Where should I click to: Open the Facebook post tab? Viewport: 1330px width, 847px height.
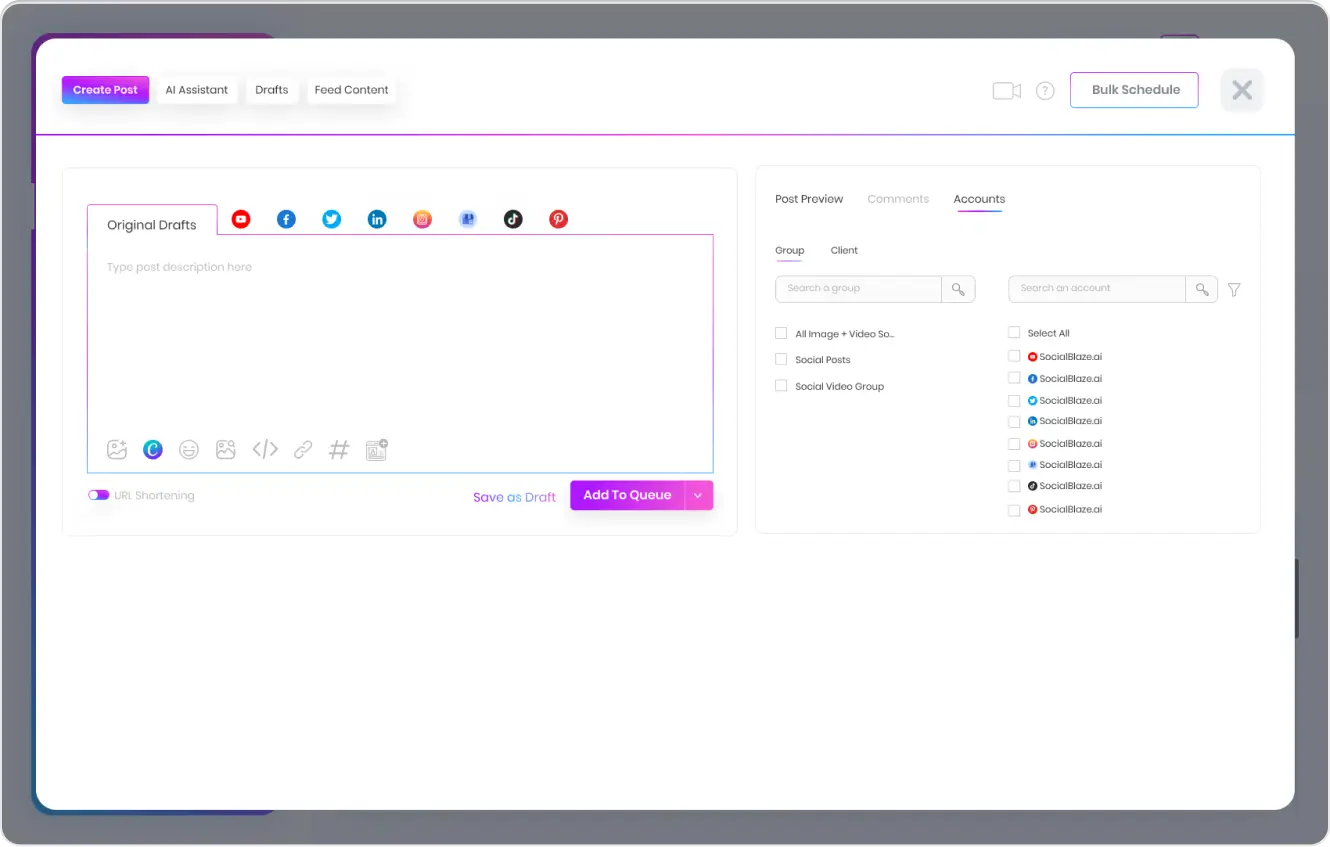click(x=286, y=219)
